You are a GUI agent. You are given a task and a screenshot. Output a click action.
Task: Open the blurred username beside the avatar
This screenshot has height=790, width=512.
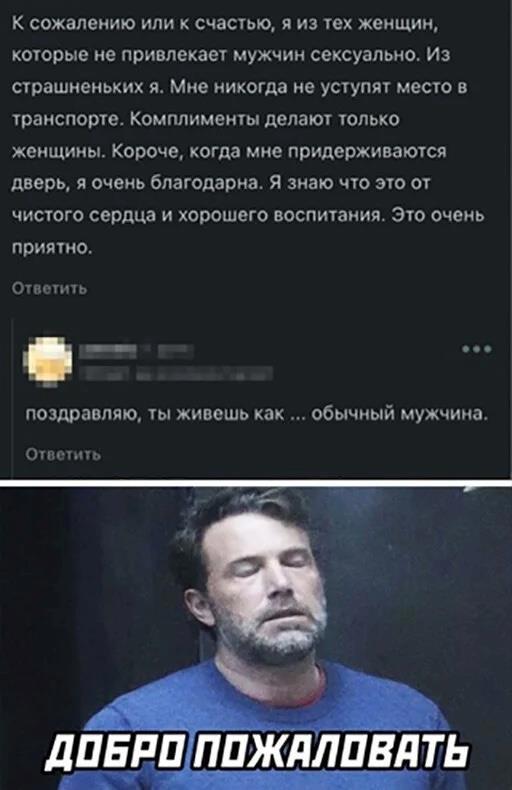106,350
